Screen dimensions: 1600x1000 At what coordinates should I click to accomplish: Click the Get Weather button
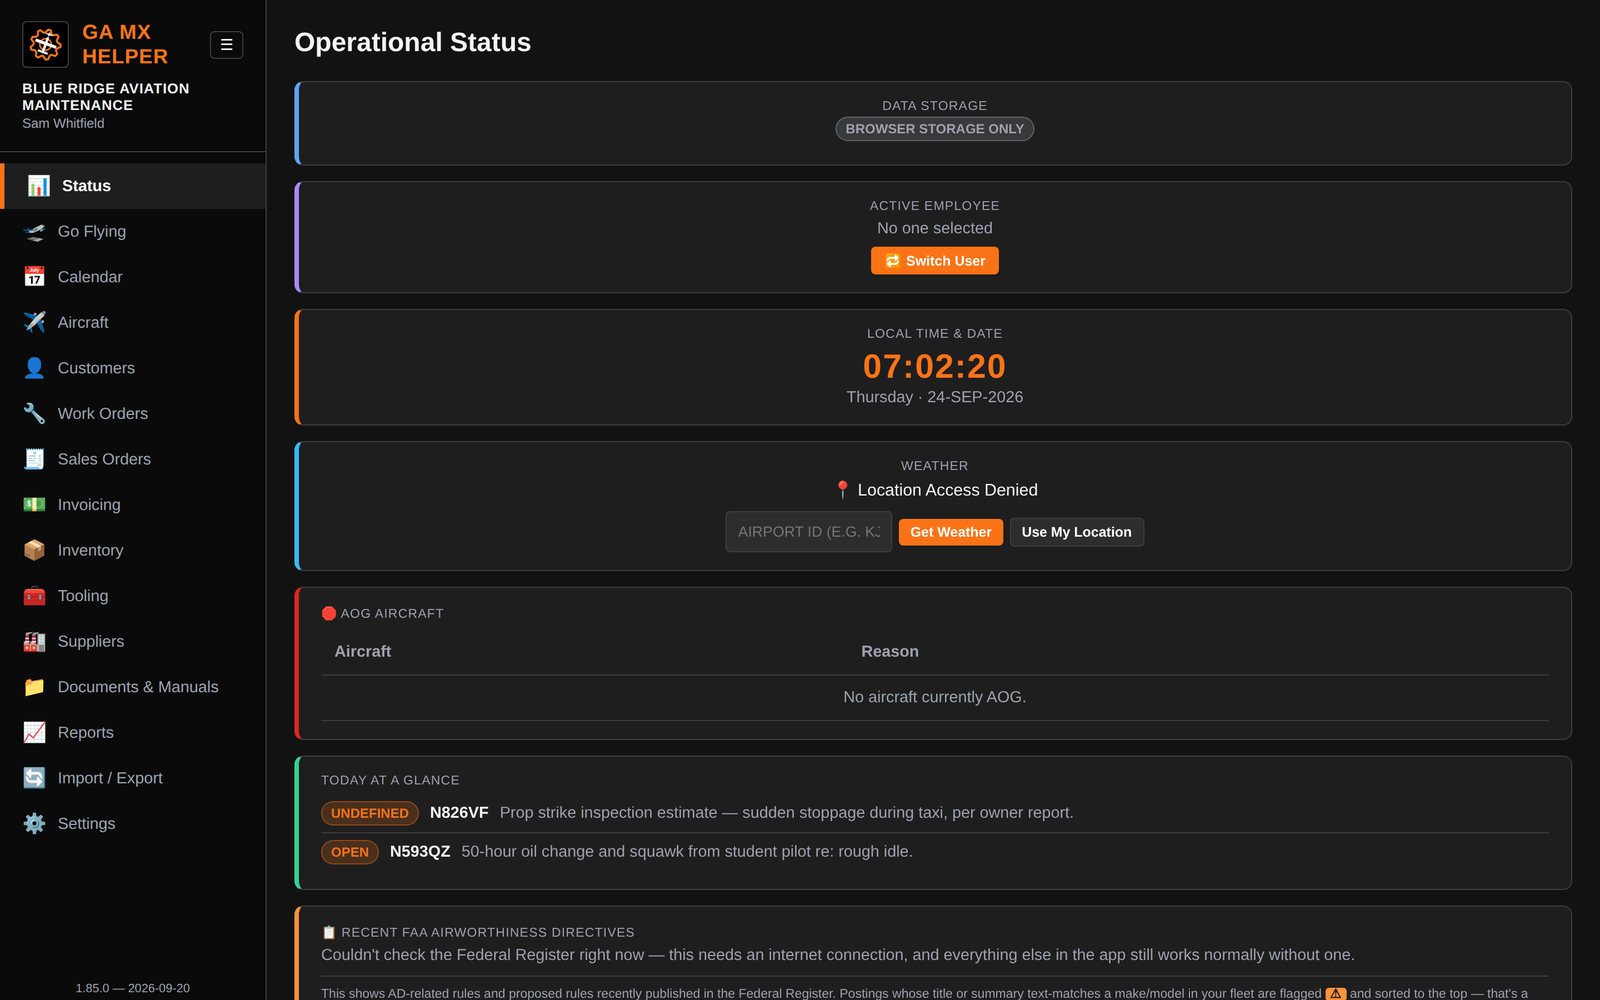pyautogui.click(x=950, y=532)
